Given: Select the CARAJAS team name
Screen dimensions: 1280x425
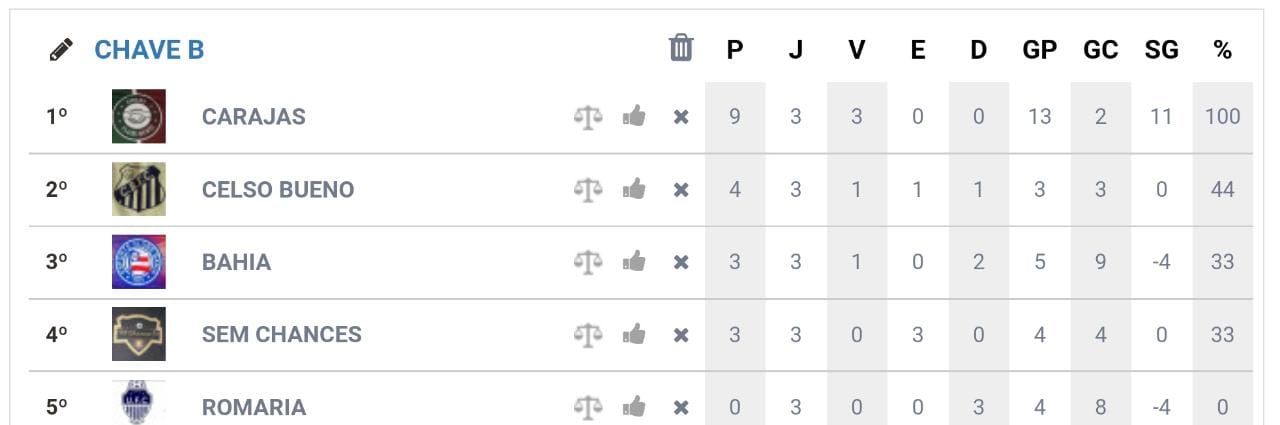Looking at the screenshot, I should [x=254, y=117].
